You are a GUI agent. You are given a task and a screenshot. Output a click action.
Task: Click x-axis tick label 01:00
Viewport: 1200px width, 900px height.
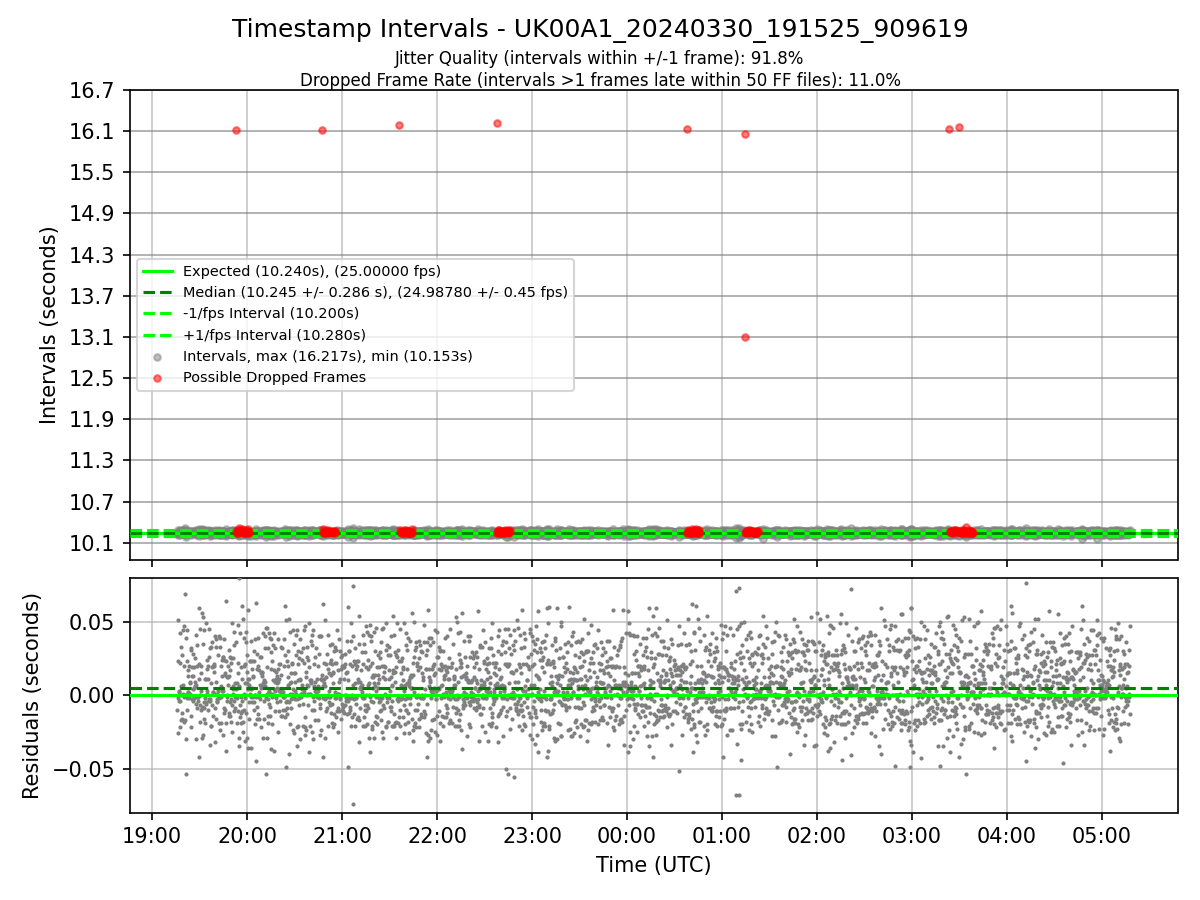tap(722, 837)
